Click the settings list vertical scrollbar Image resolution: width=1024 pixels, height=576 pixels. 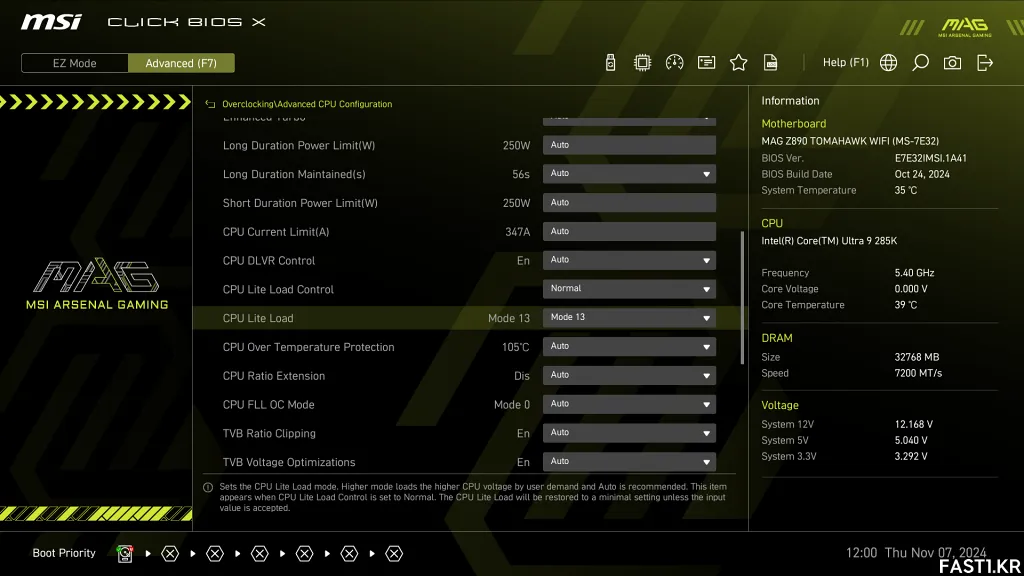pyautogui.click(x=742, y=298)
